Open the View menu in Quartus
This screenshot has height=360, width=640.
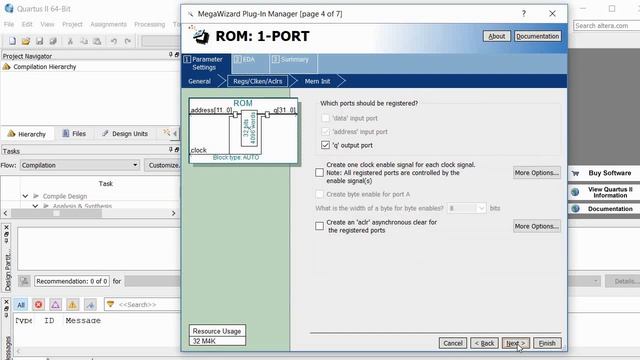[47, 24]
